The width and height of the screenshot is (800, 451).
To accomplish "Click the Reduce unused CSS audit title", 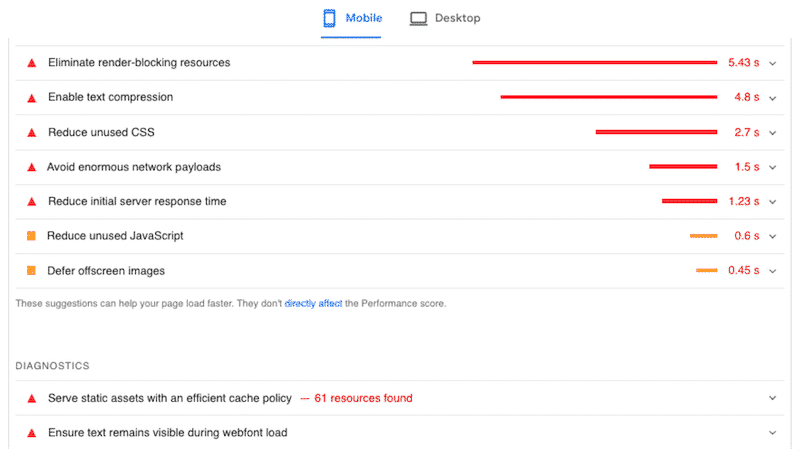I will (x=101, y=132).
